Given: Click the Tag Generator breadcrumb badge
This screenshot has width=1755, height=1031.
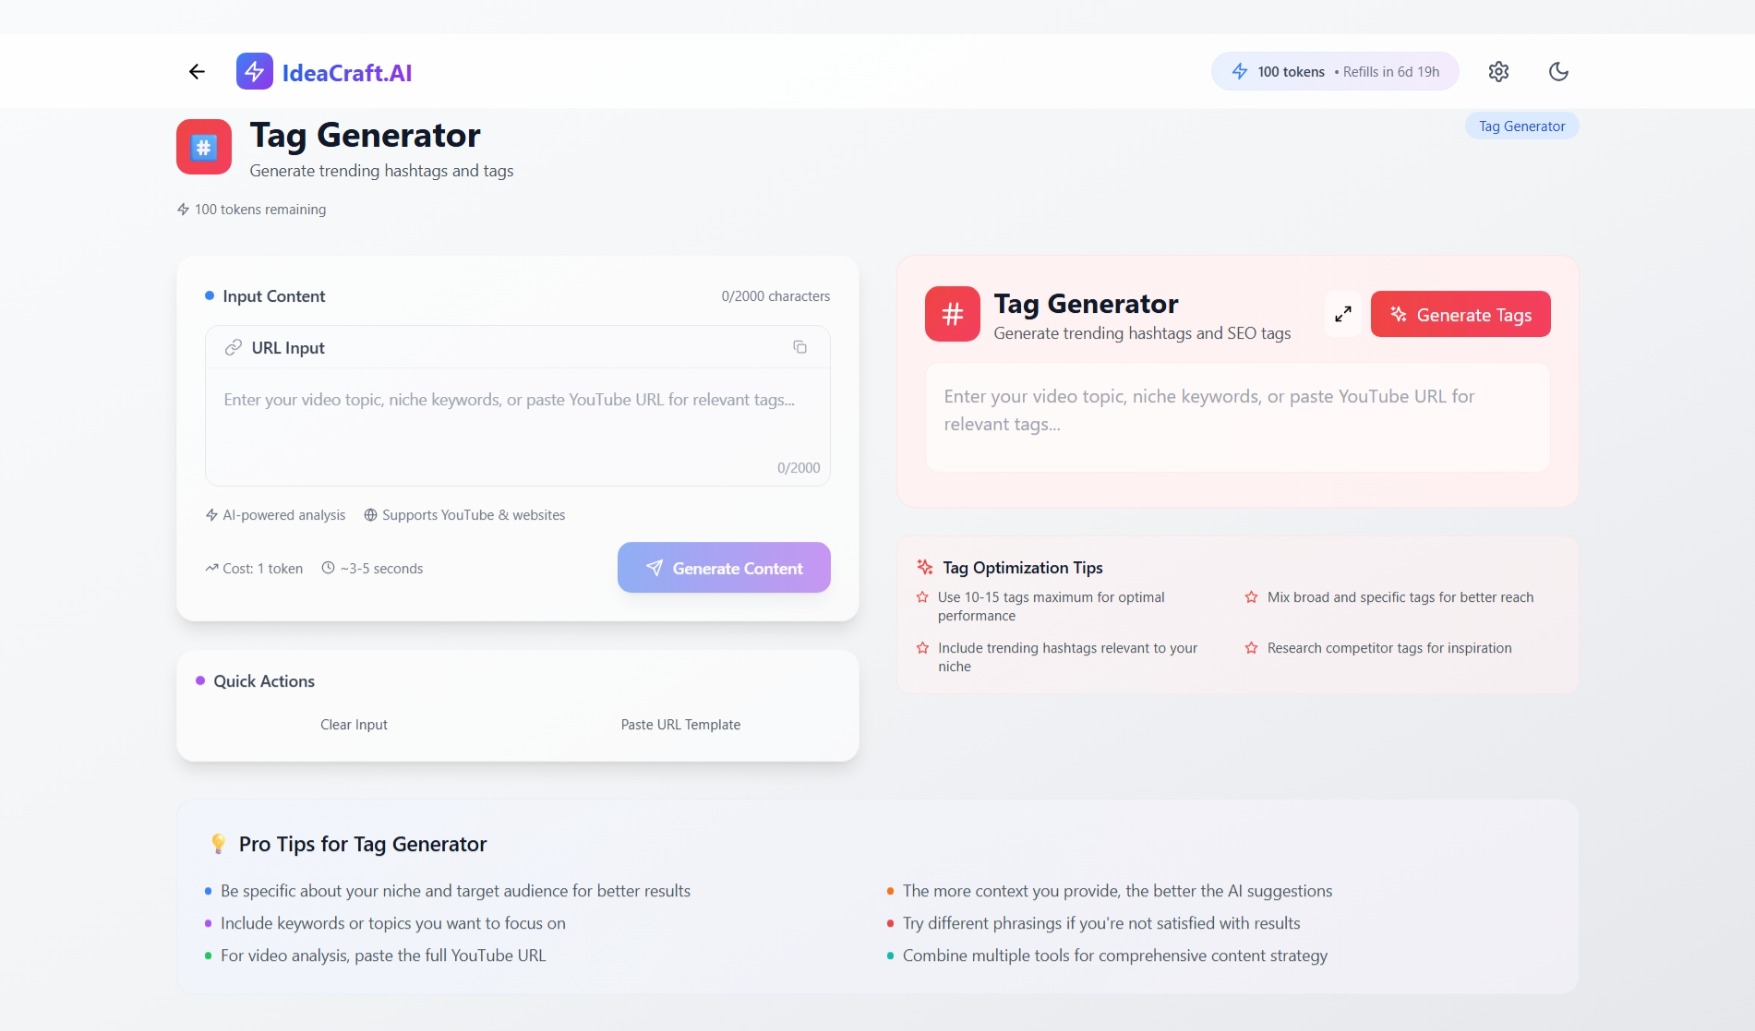Looking at the screenshot, I should tap(1521, 126).
